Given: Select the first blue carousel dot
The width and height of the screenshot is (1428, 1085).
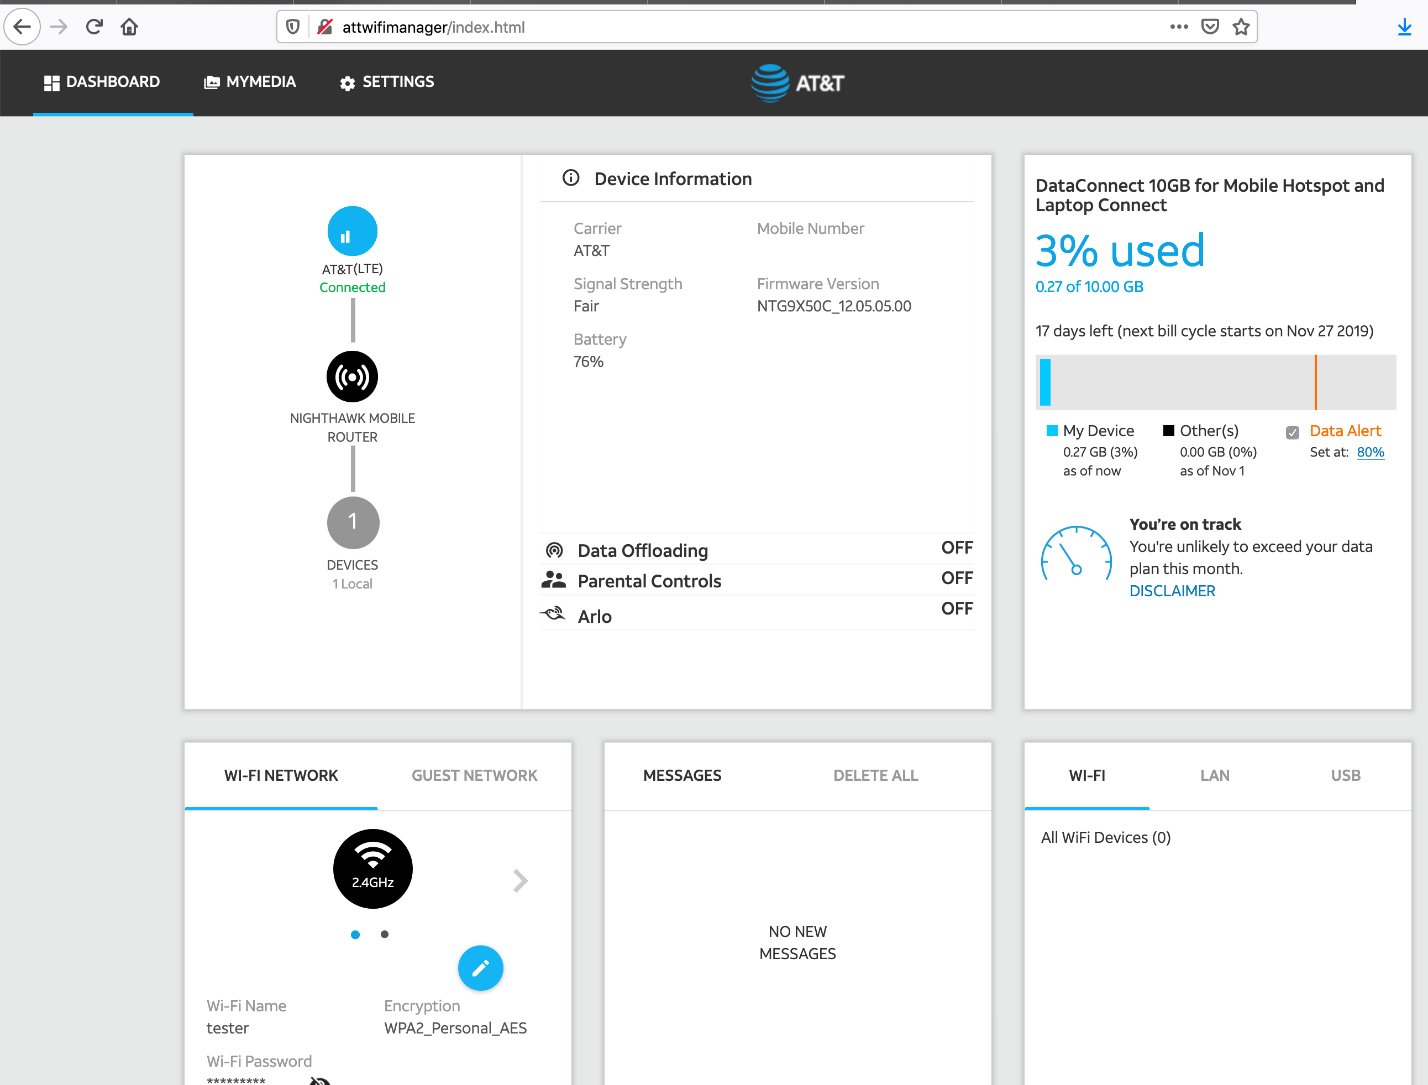Looking at the screenshot, I should (x=355, y=934).
